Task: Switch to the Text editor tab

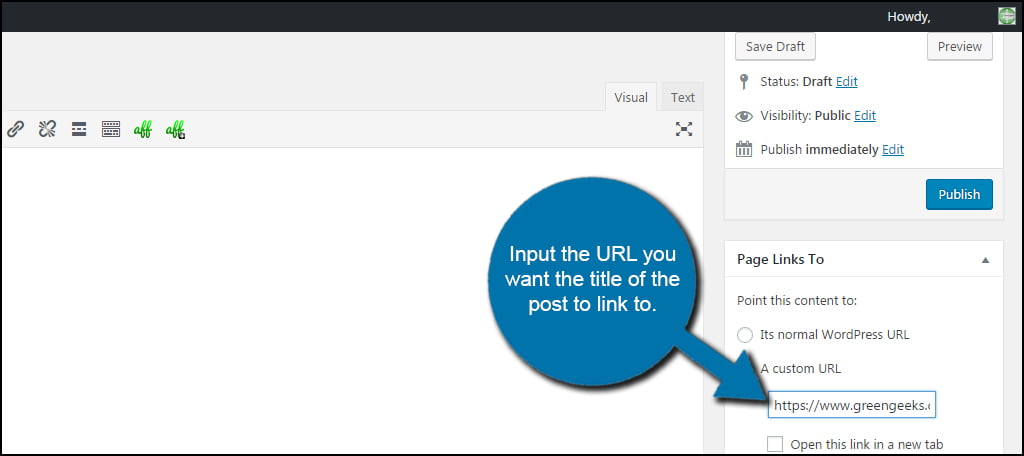Action: (682, 97)
